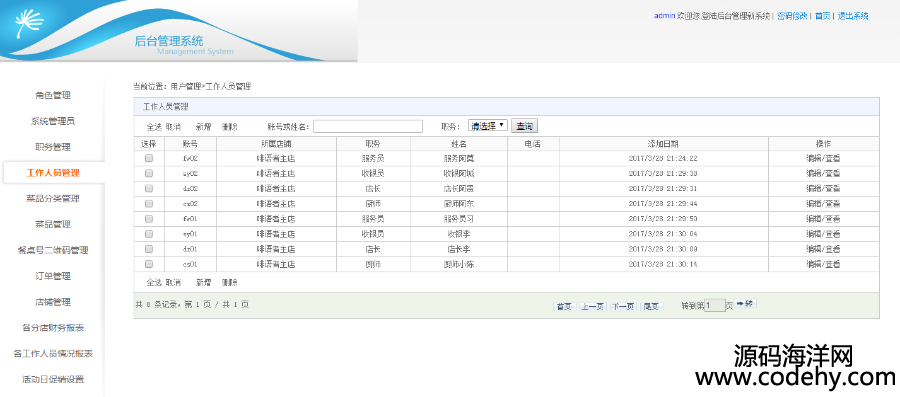Click the 上一页 pagination button

pyautogui.click(x=592, y=306)
